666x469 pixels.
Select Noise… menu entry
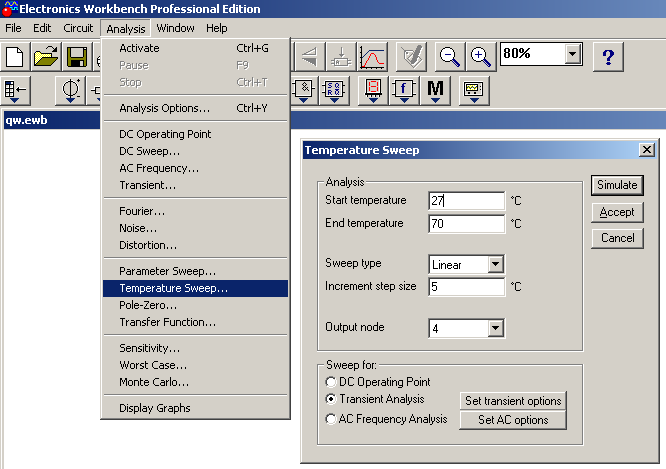pyautogui.click(x=195, y=228)
